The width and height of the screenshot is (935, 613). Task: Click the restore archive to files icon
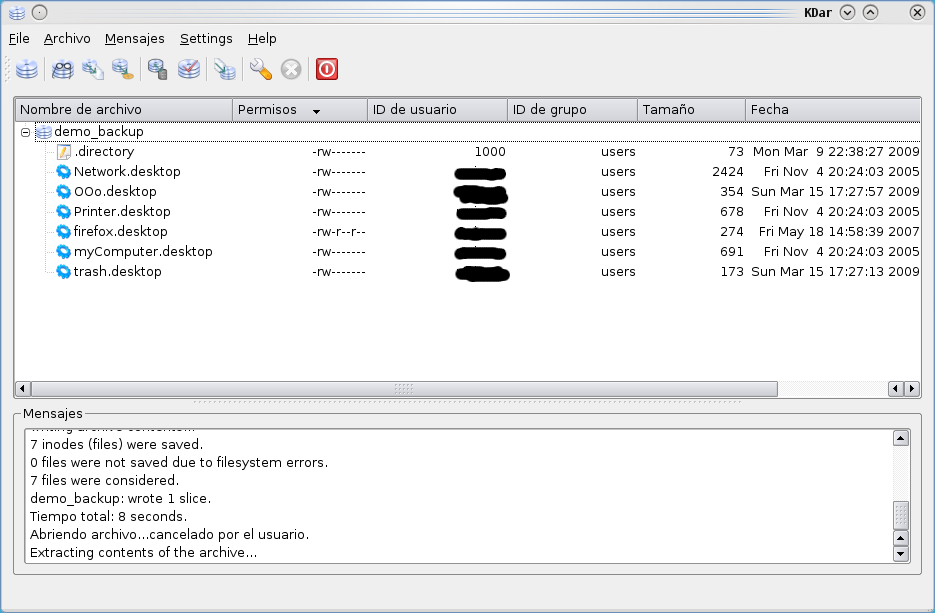(x=93, y=69)
